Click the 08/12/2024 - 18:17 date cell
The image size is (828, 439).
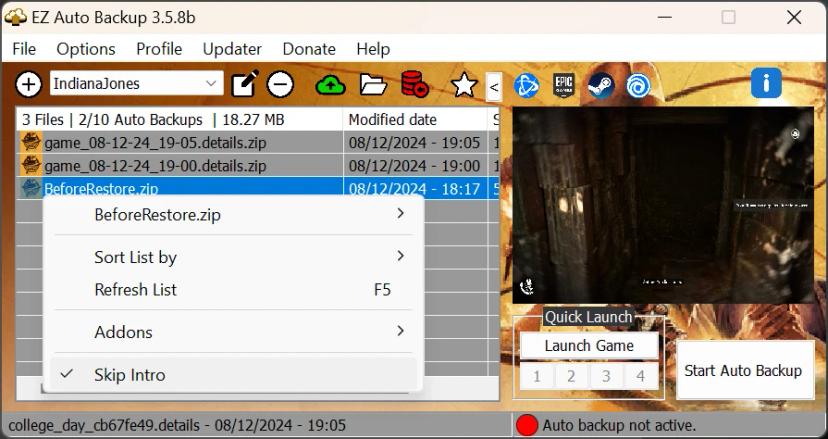click(415, 189)
